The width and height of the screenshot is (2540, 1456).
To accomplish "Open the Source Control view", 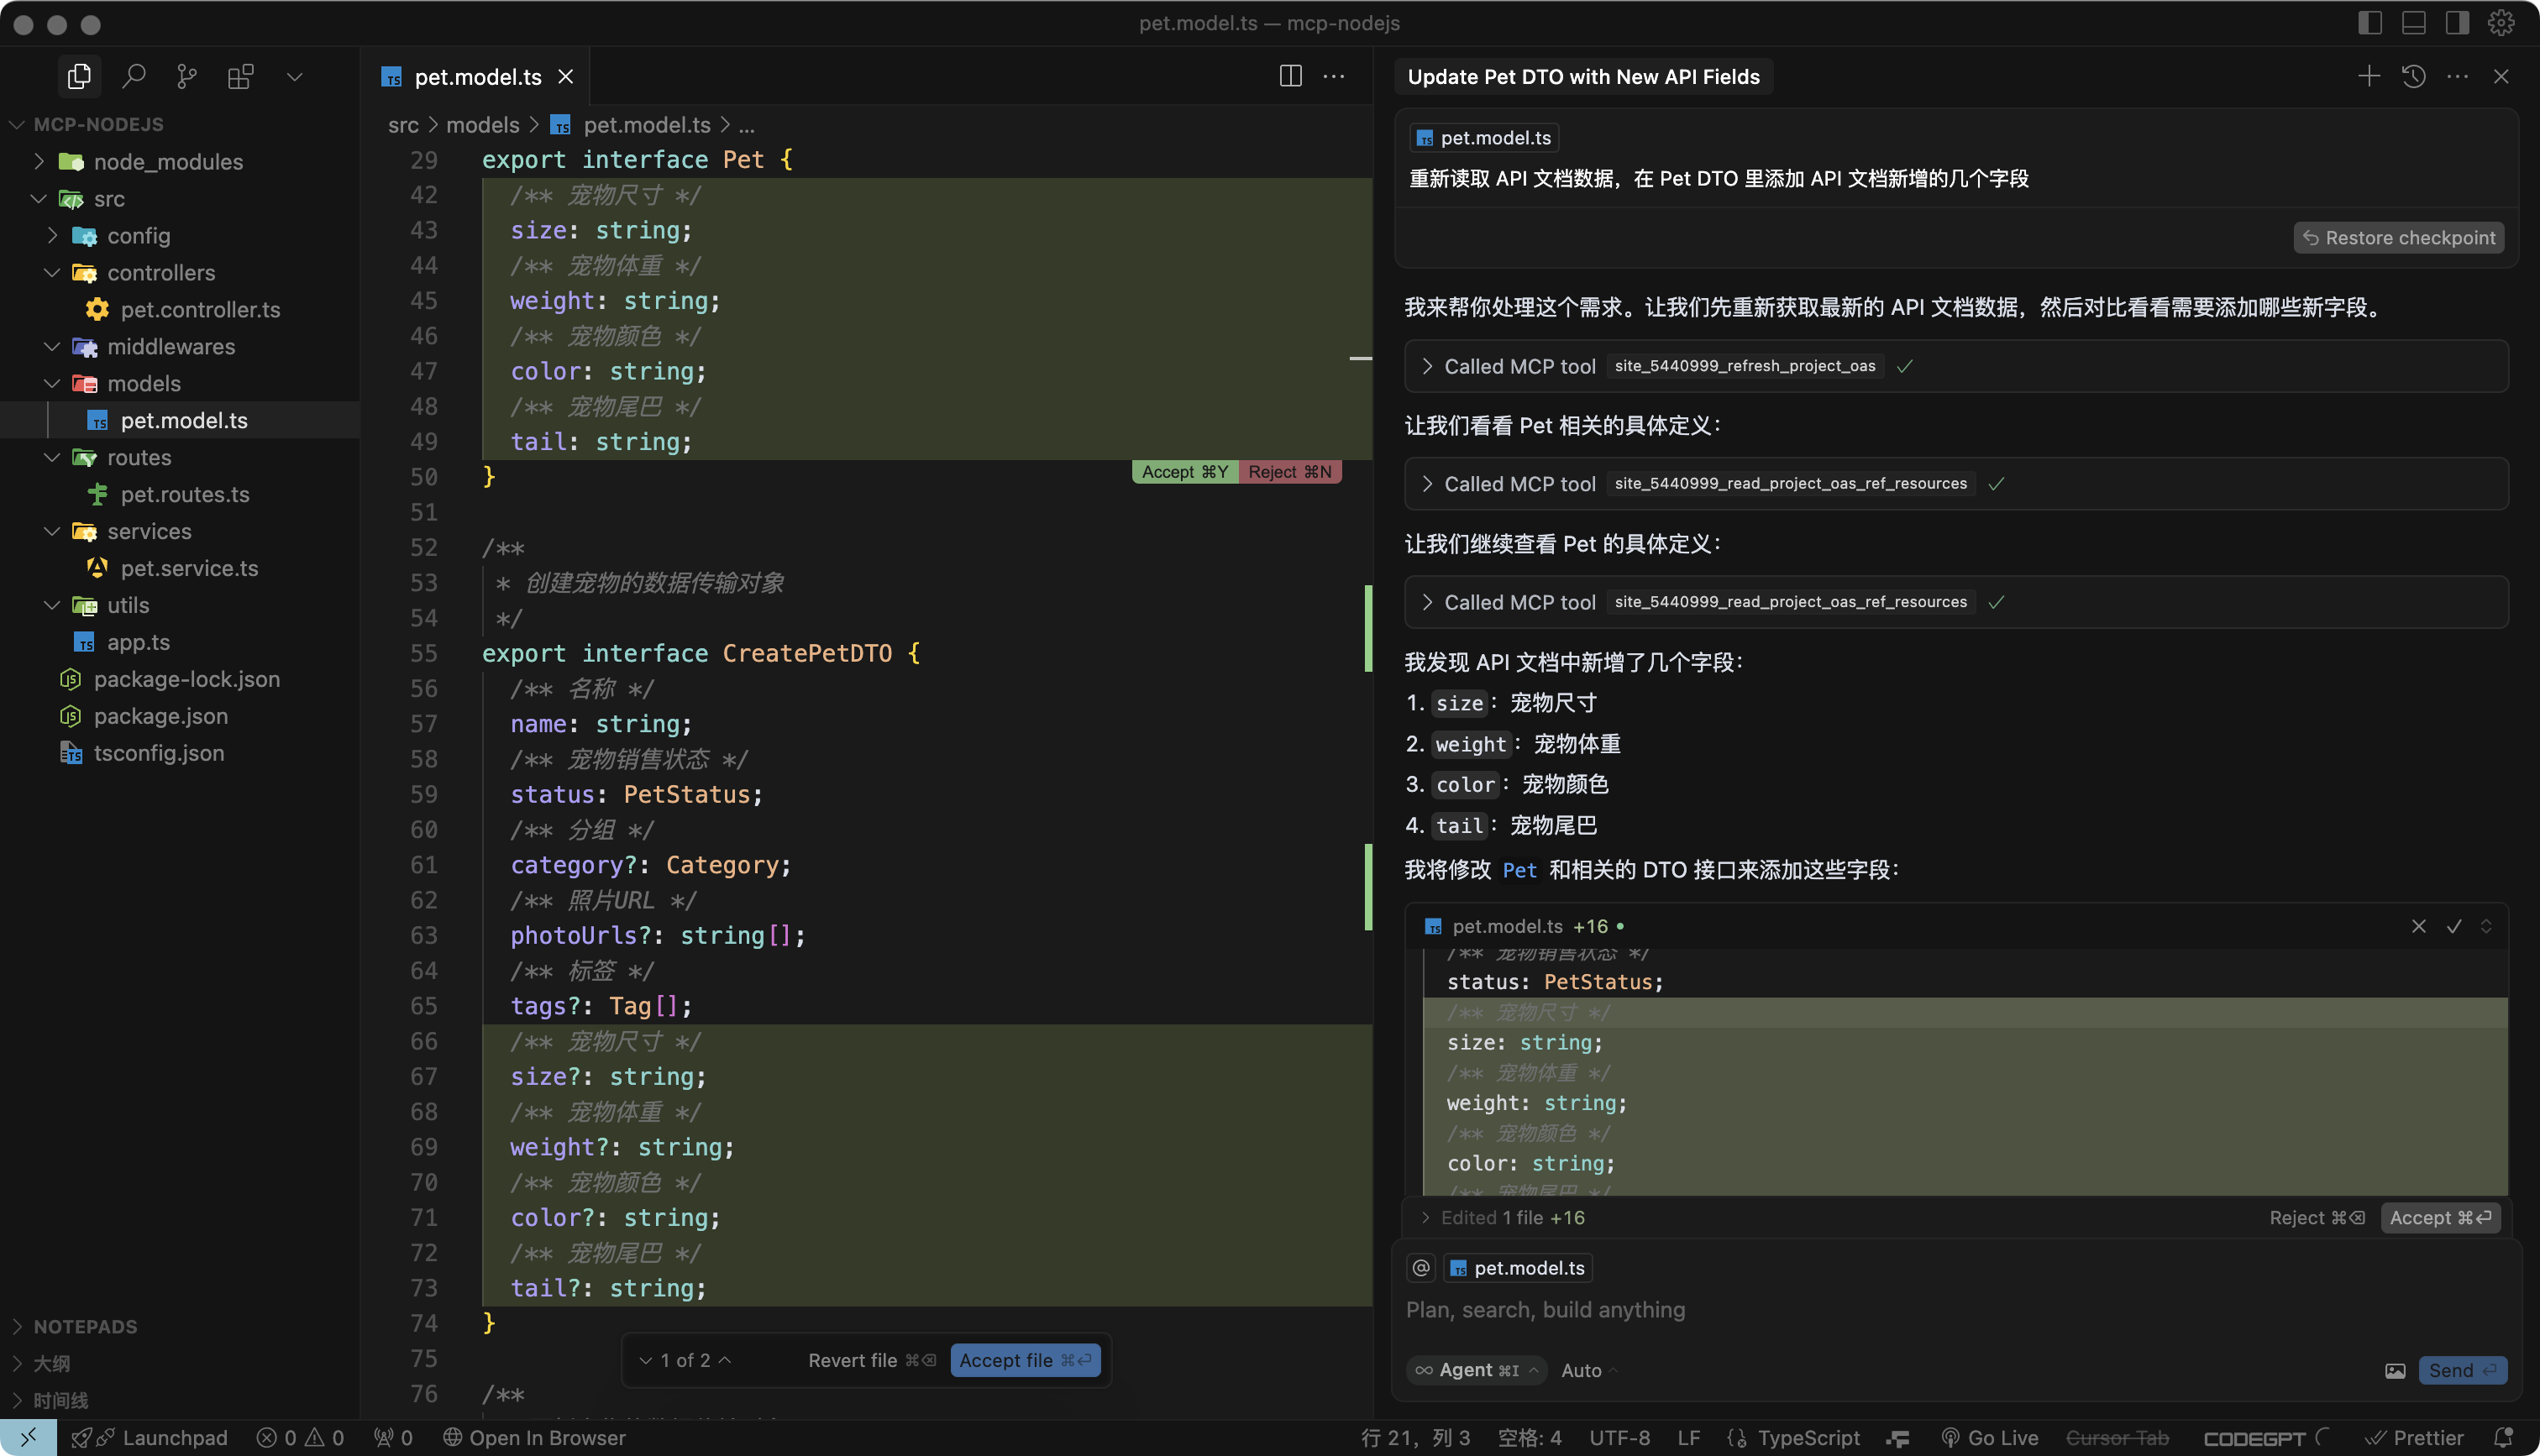I will [x=187, y=76].
